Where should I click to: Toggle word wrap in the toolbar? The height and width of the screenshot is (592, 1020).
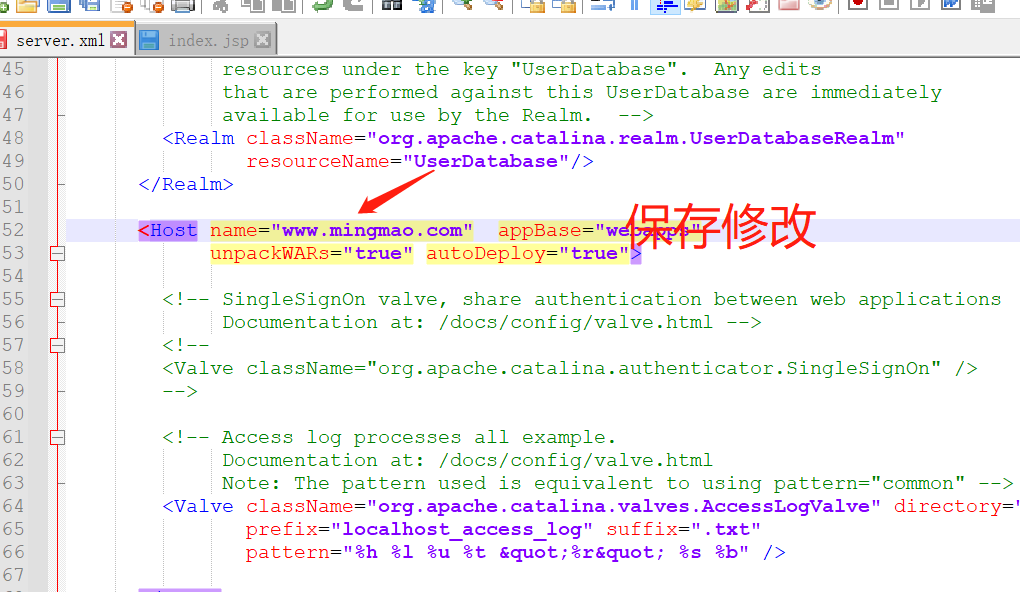[x=602, y=6]
